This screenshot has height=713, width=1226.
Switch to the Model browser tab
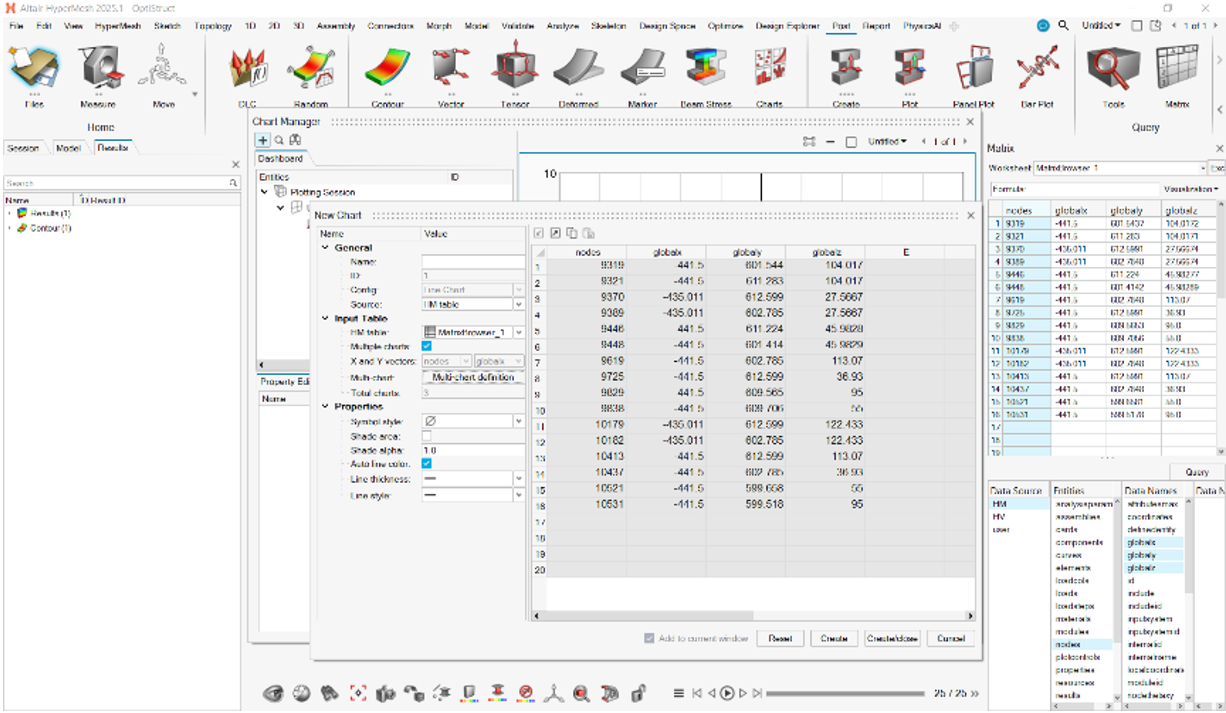pos(68,148)
